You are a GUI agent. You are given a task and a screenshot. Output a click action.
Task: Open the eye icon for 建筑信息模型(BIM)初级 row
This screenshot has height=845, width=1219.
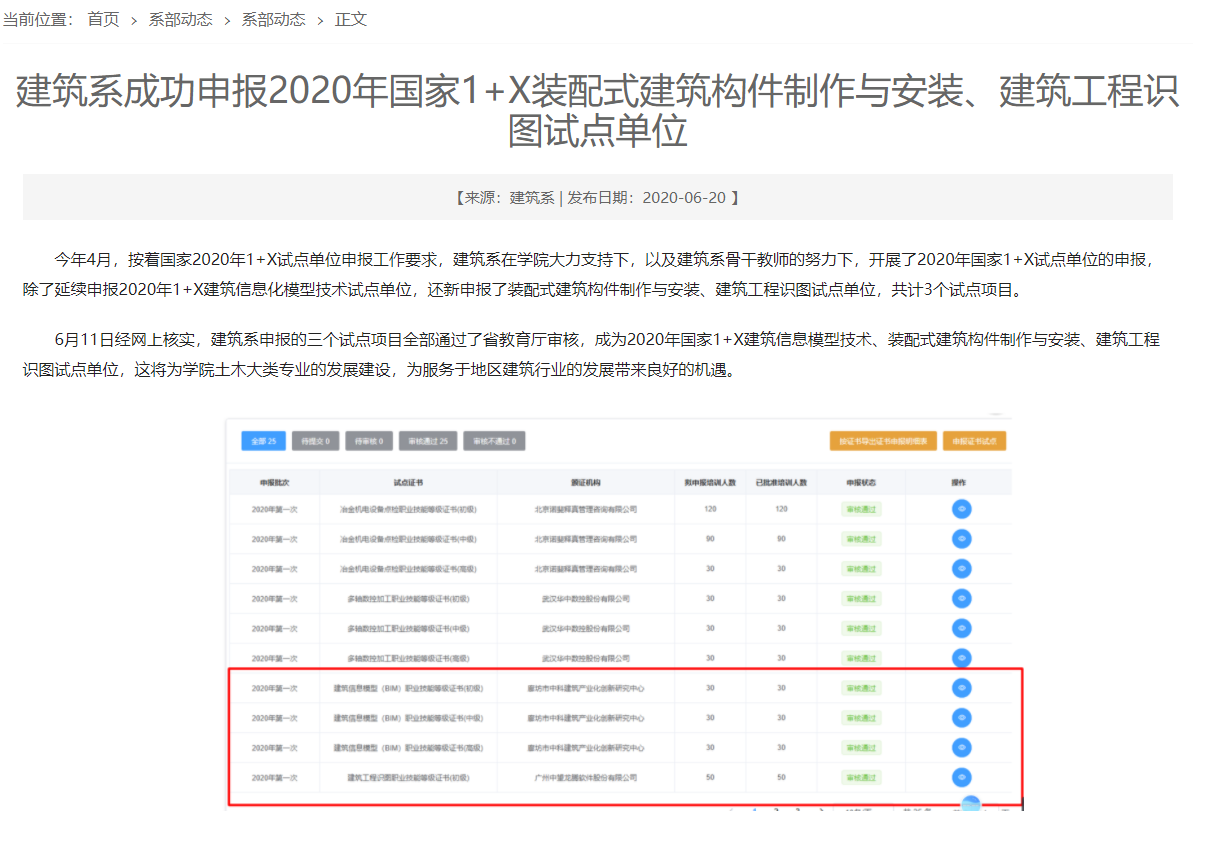point(962,688)
